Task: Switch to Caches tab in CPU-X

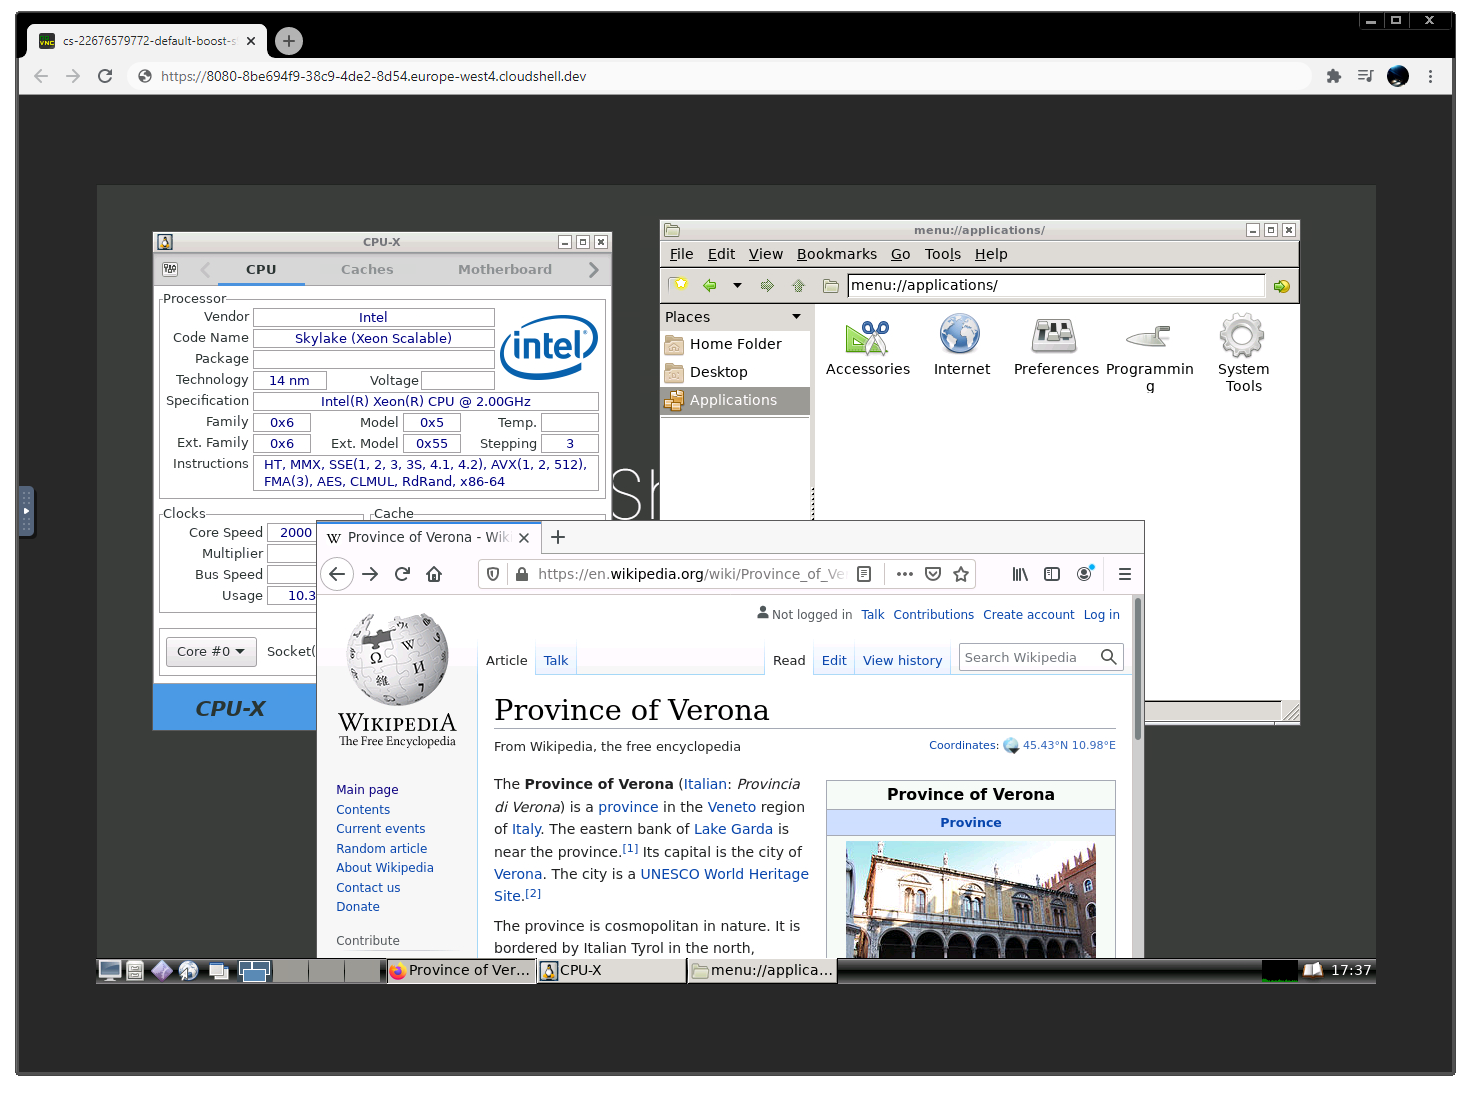Action: 367,269
